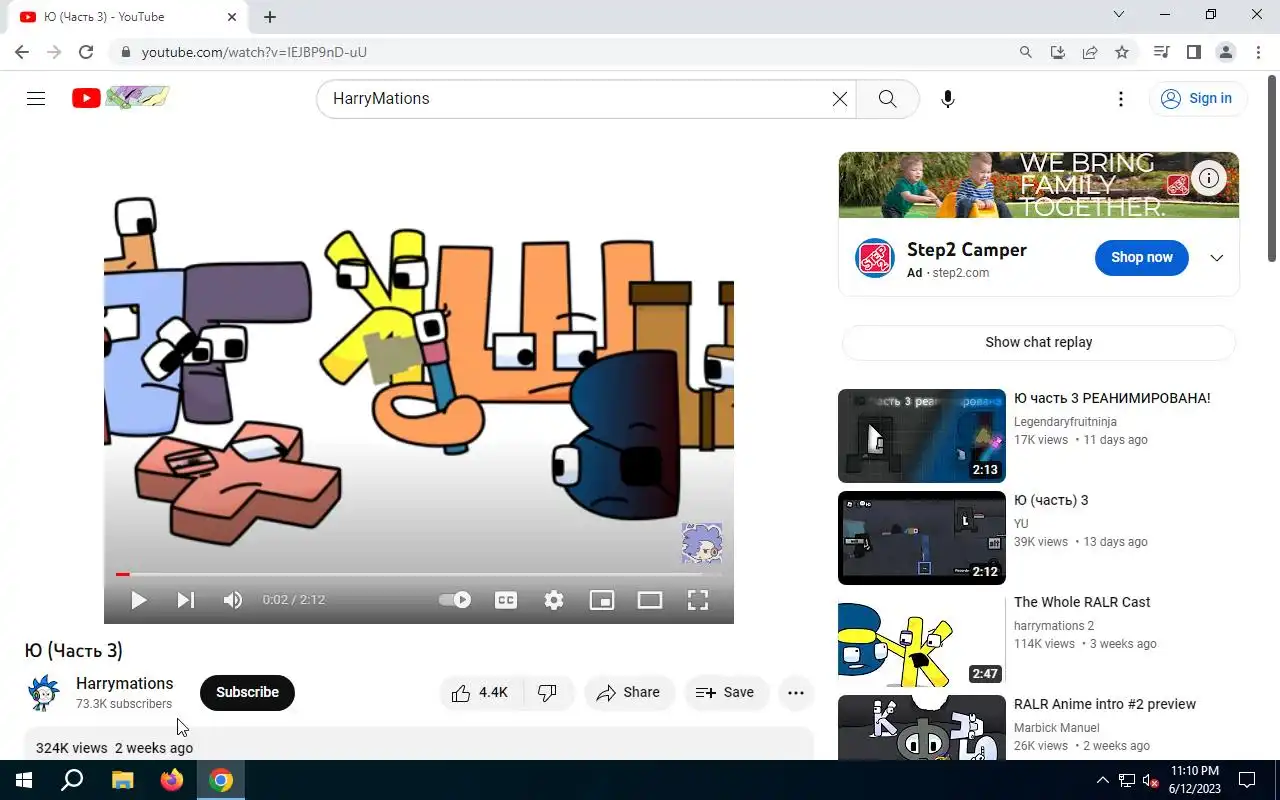Open Chrome profile avatar

coord(1225,52)
